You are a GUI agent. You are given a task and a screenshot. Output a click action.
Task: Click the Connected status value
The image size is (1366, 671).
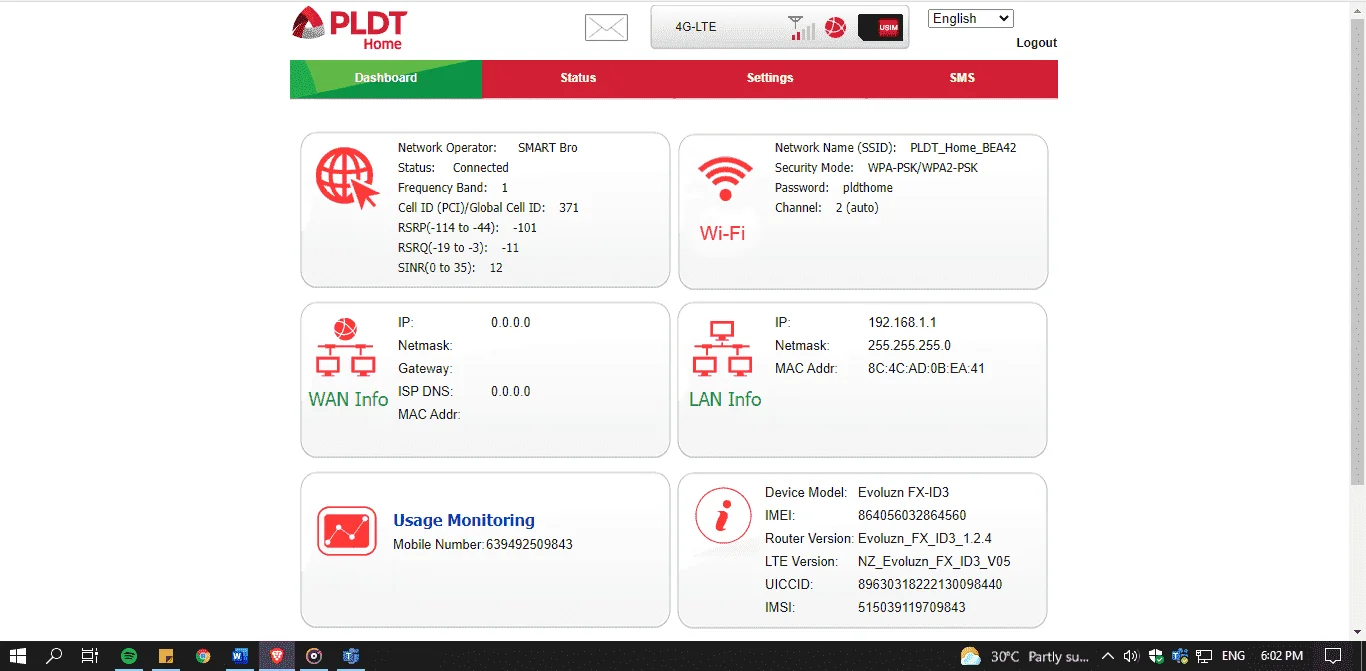coord(481,168)
